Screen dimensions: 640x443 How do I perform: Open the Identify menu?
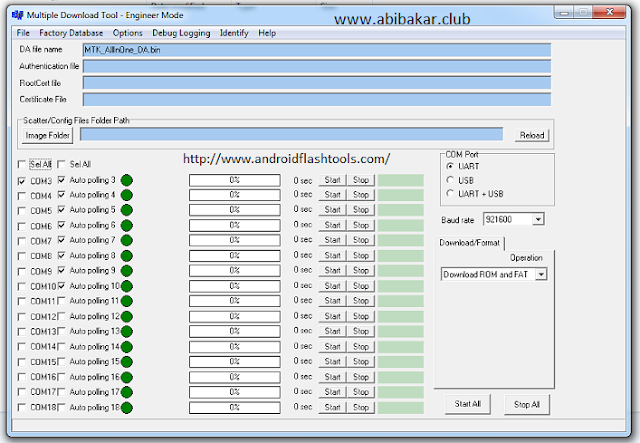pyautogui.click(x=234, y=33)
